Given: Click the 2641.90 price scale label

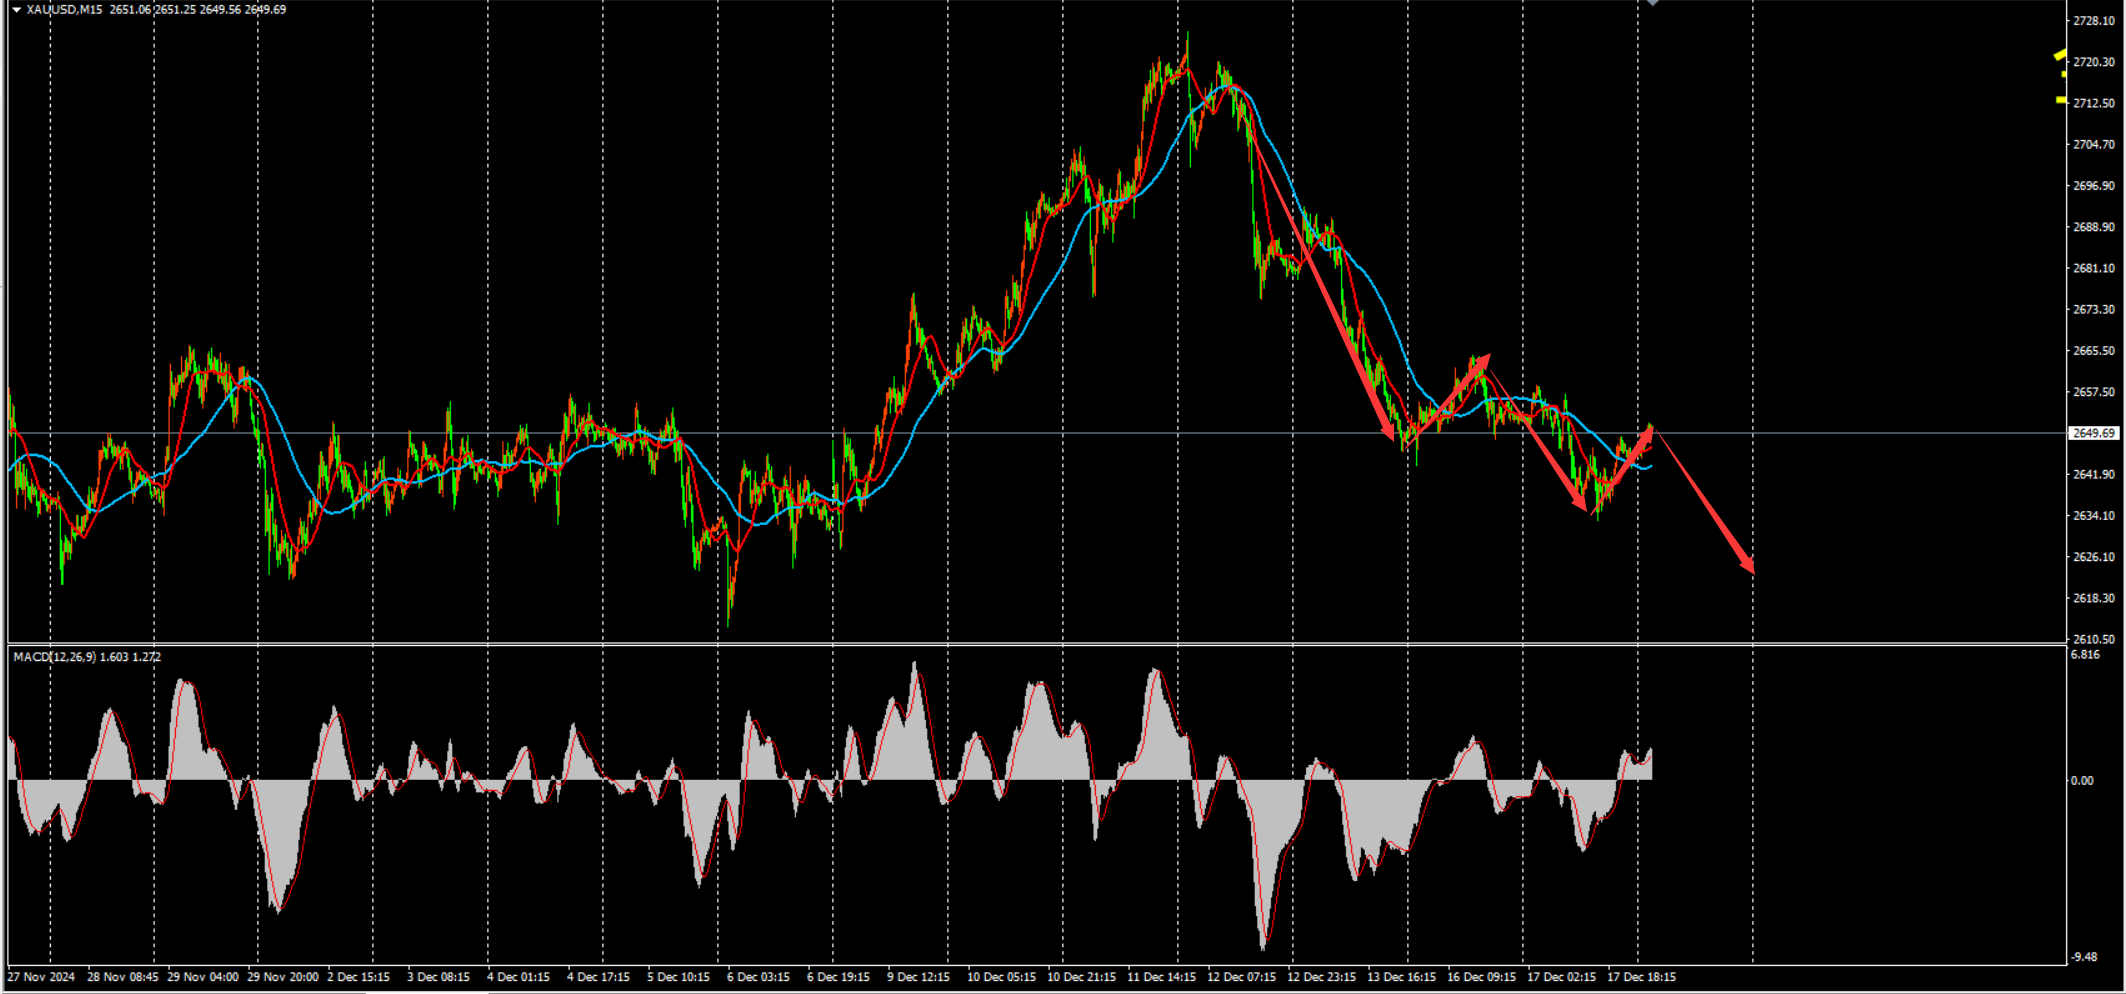Looking at the screenshot, I should click(x=2094, y=474).
